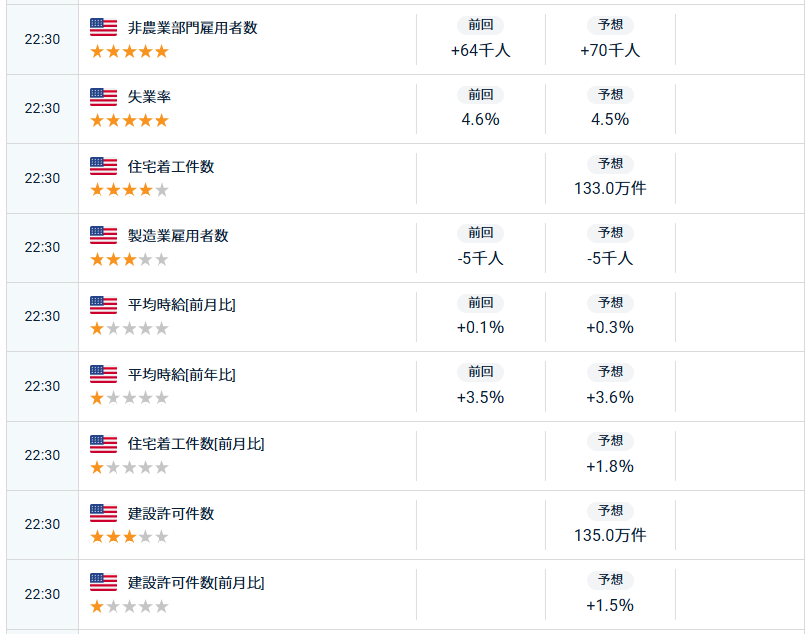Click US flag icon beside 非農業部門雇用者数
This screenshot has width=808, height=634.
tap(103, 27)
